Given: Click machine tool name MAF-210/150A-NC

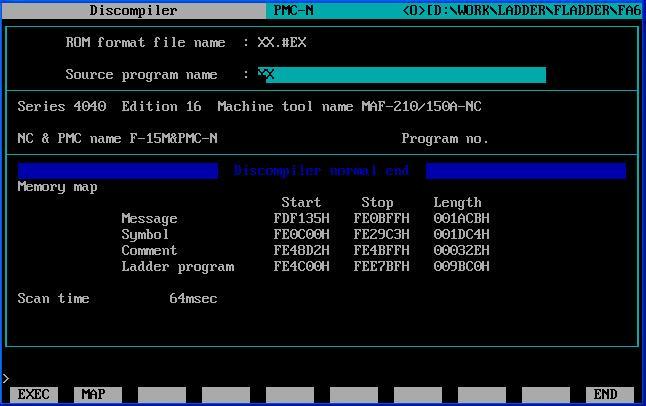Looking at the screenshot, I should [421, 107].
